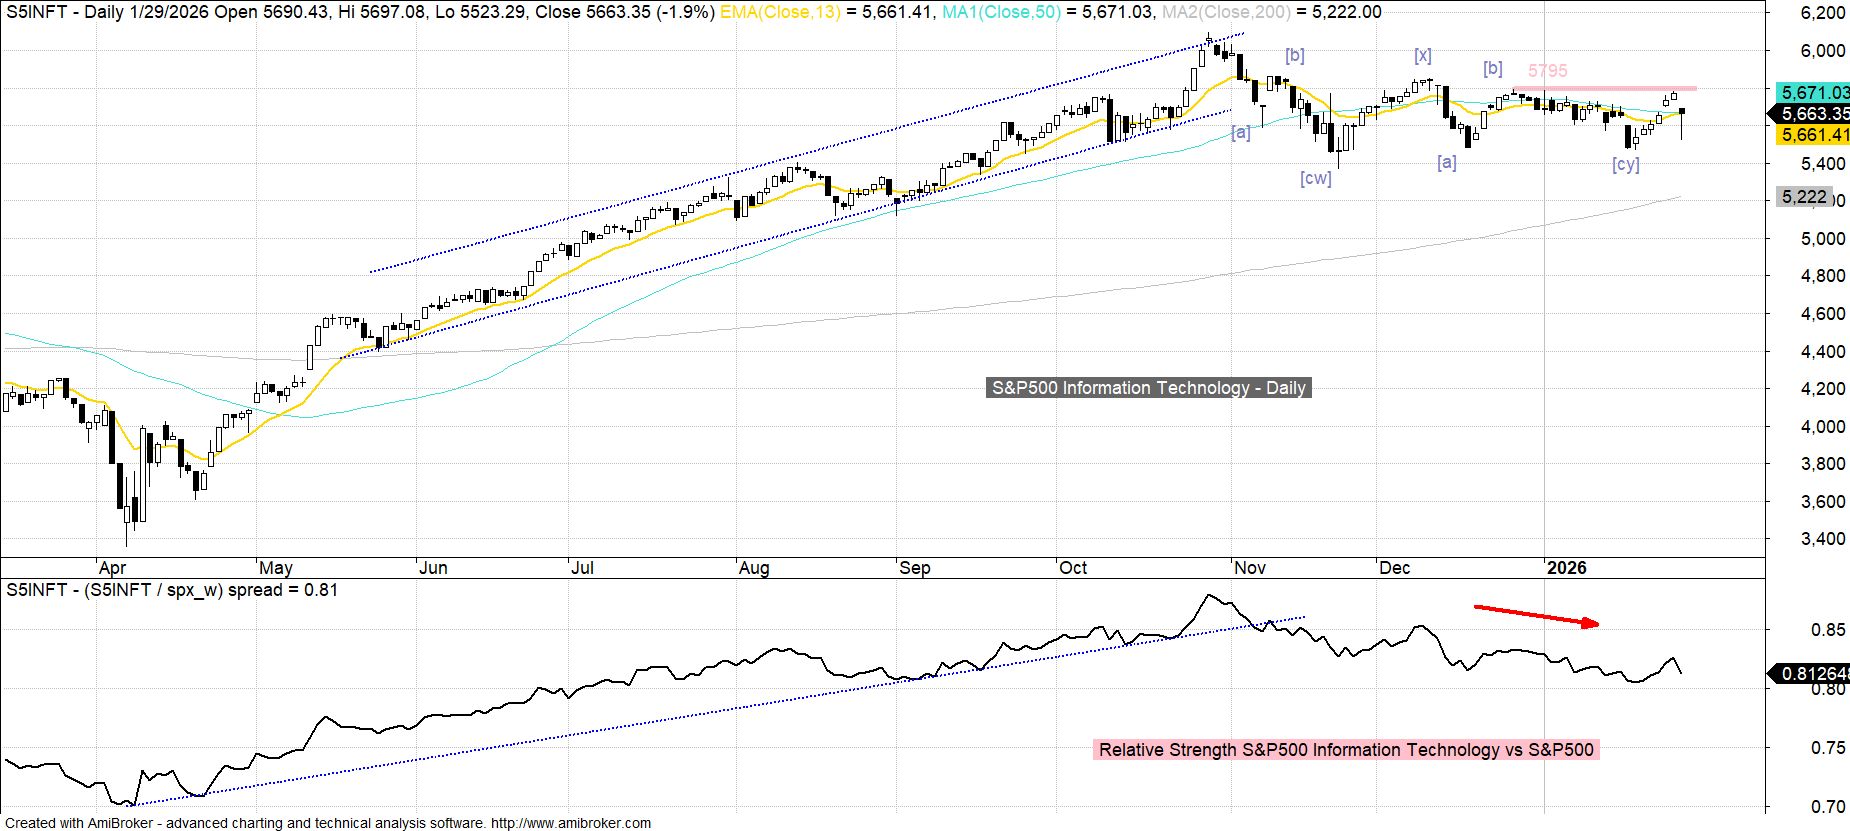Click the cyan 5,671.03 price tag
Viewport: 1850px width, 831px height.
coord(1810,92)
